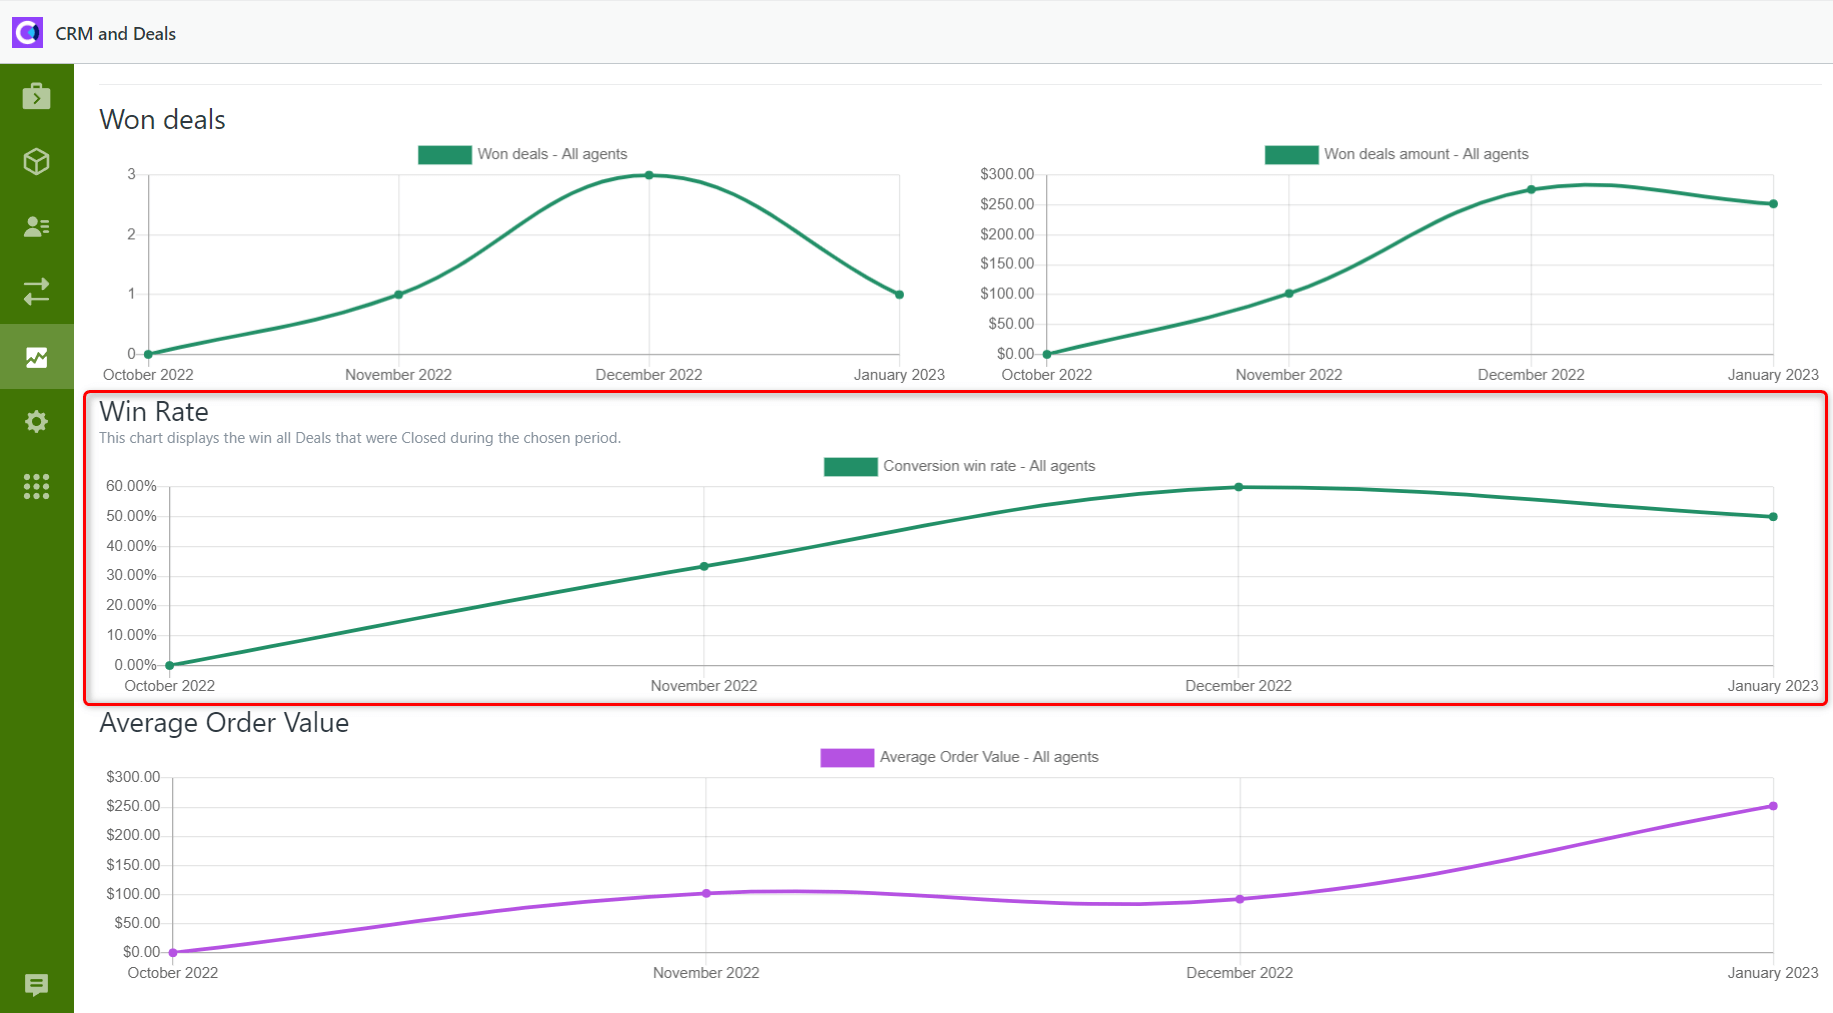Open the analytics chart sidebar icon
Screen dimensions: 1833x1013
click(37, 357)
